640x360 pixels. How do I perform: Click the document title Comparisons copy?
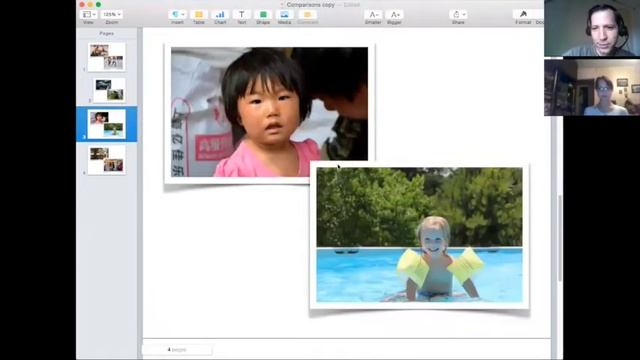310,5
